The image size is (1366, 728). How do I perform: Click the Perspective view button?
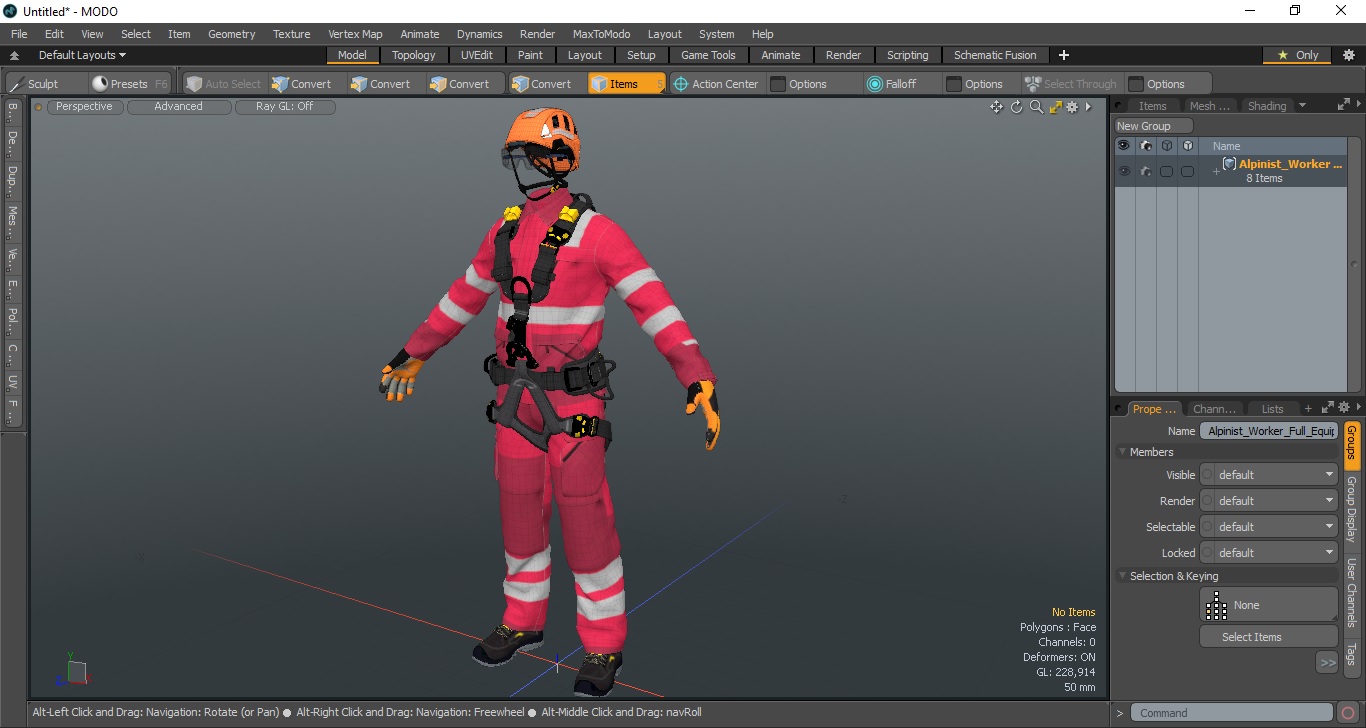point(84,106)
